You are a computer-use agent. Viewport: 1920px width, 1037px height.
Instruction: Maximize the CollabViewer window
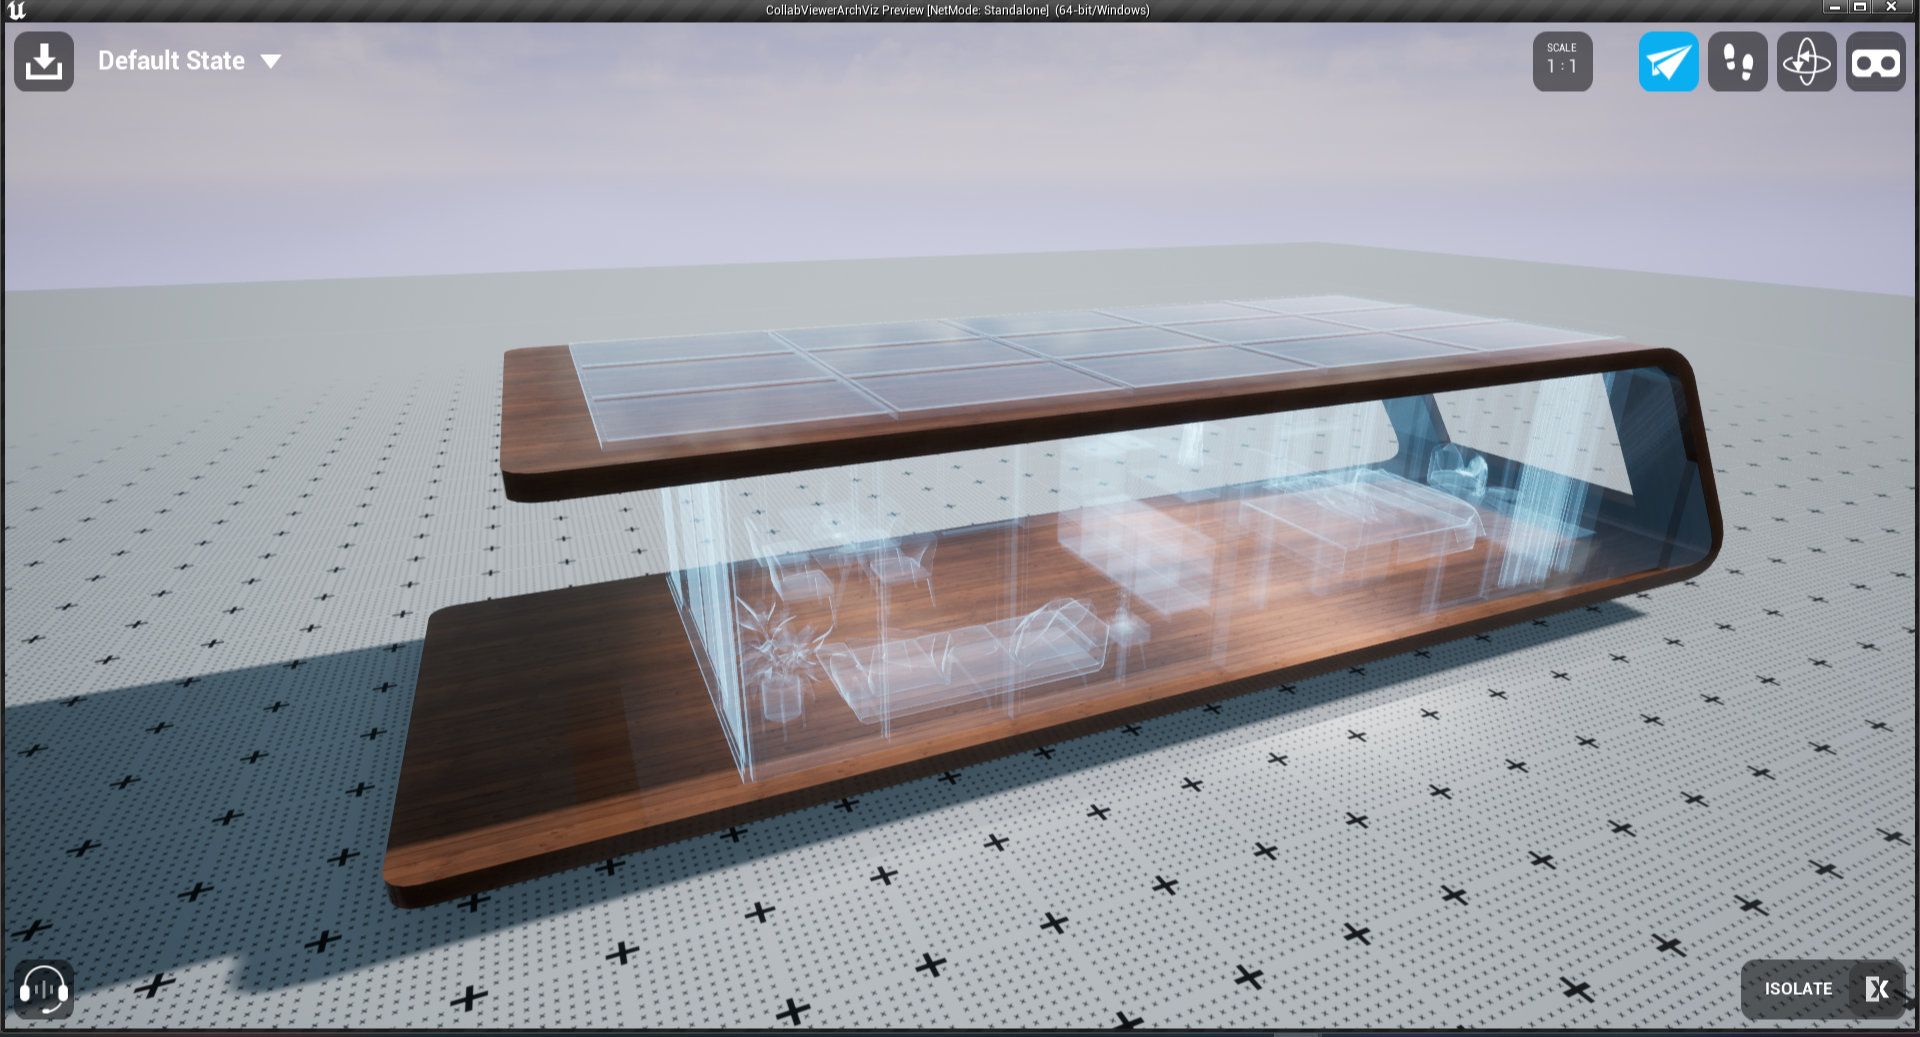(1860, 7)
